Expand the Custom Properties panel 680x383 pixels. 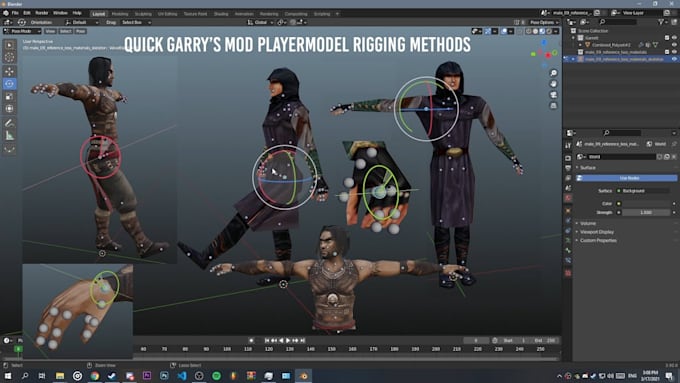click(x=598, y=240)
